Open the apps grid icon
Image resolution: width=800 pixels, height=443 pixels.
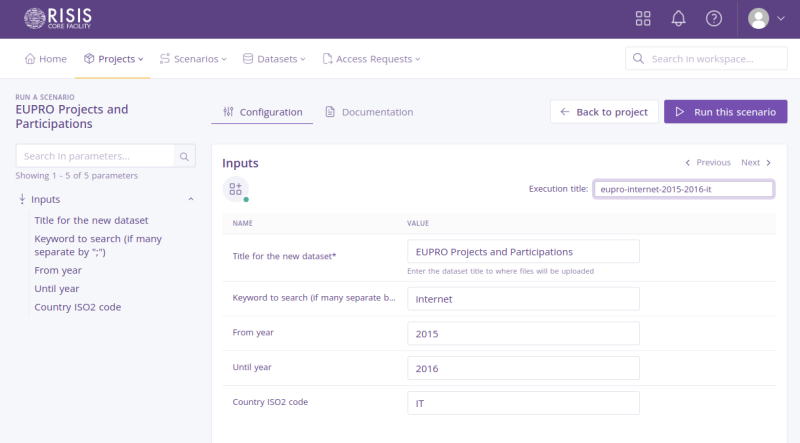643,19
